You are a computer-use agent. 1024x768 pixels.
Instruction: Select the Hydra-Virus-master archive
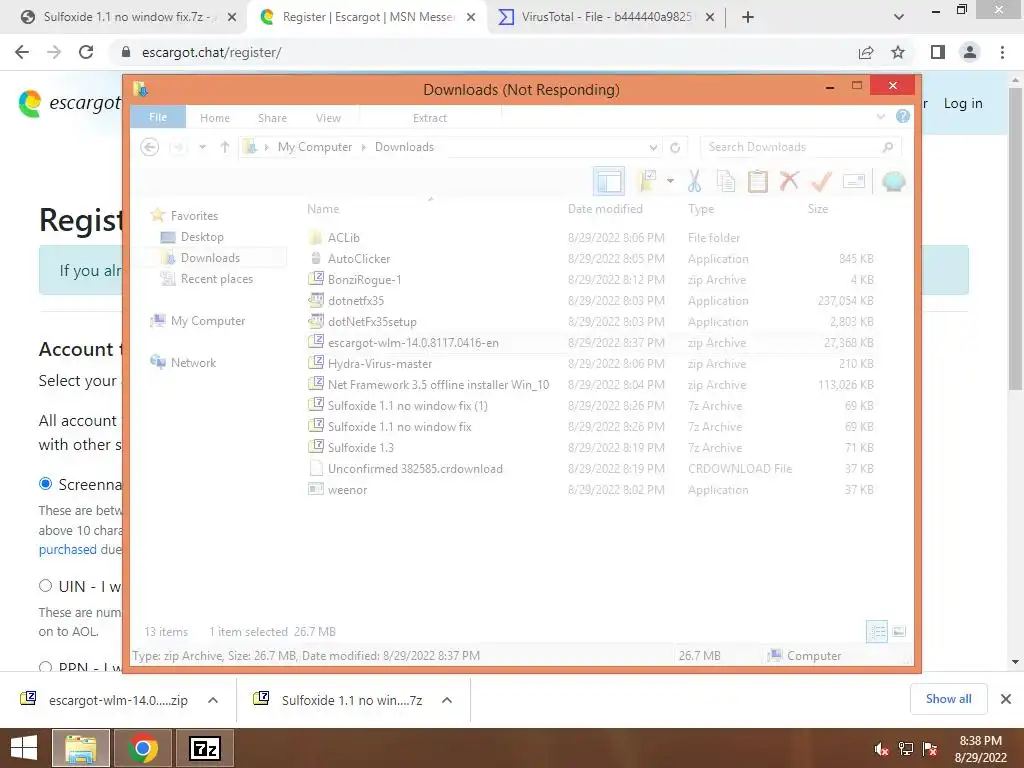coord(379,364)
